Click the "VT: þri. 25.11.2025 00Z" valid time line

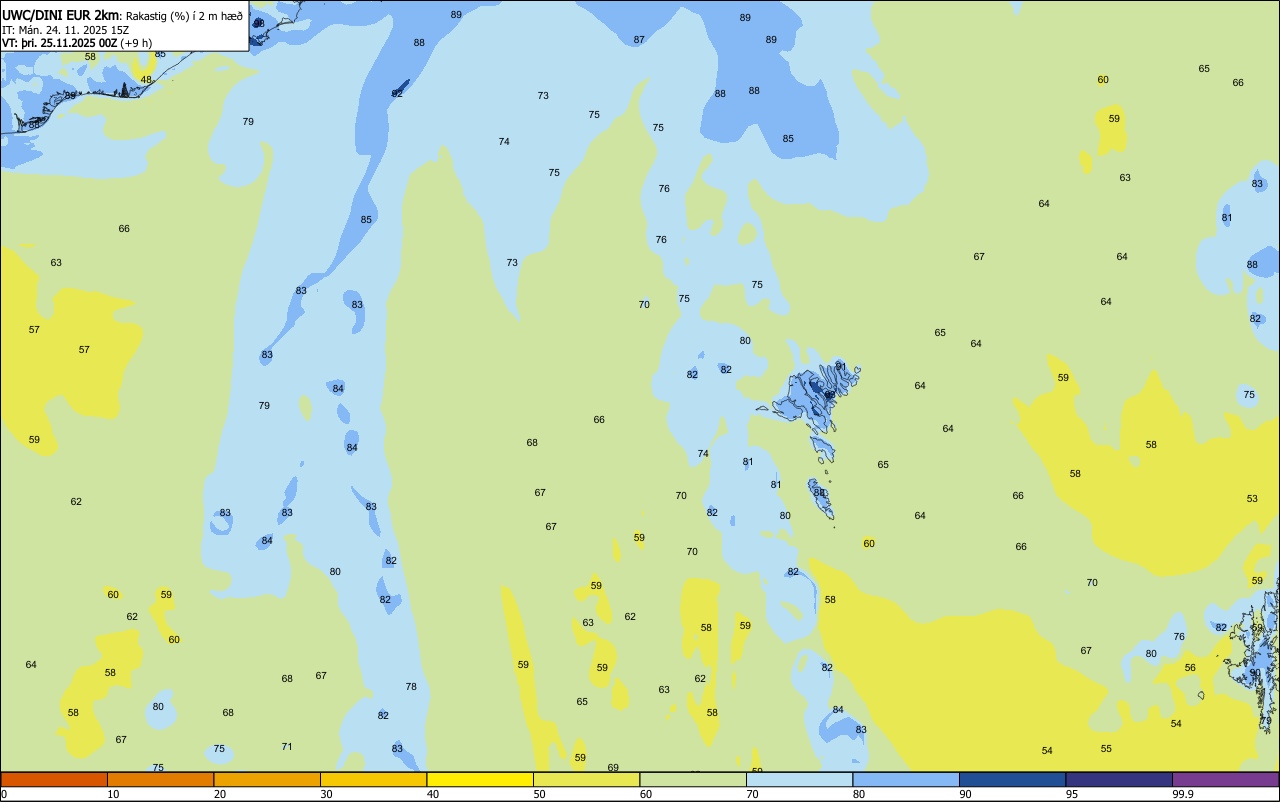click(x=59, y=43)
